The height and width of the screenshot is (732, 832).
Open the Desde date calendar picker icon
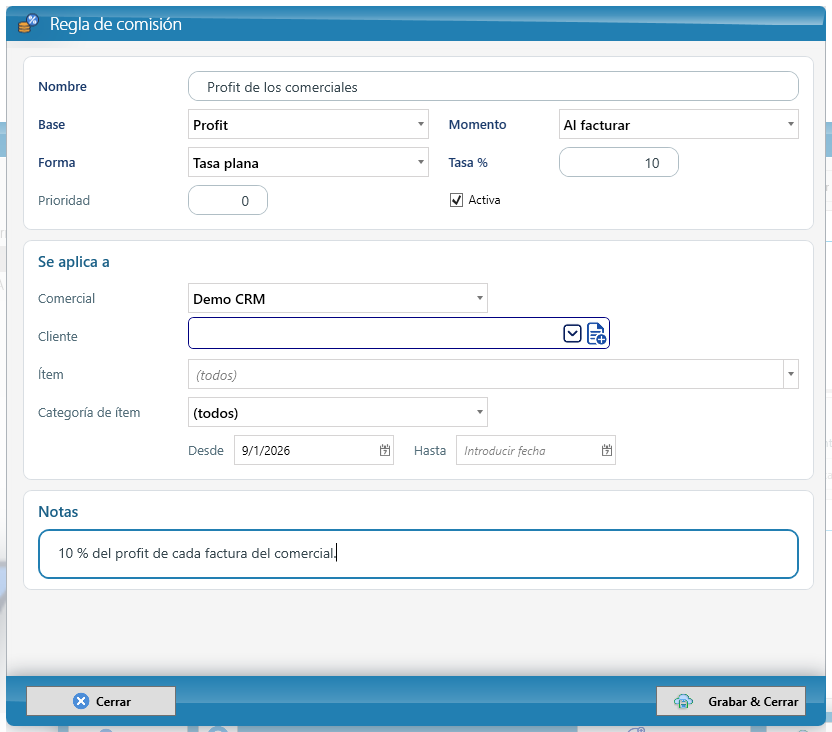coord(385,450)
